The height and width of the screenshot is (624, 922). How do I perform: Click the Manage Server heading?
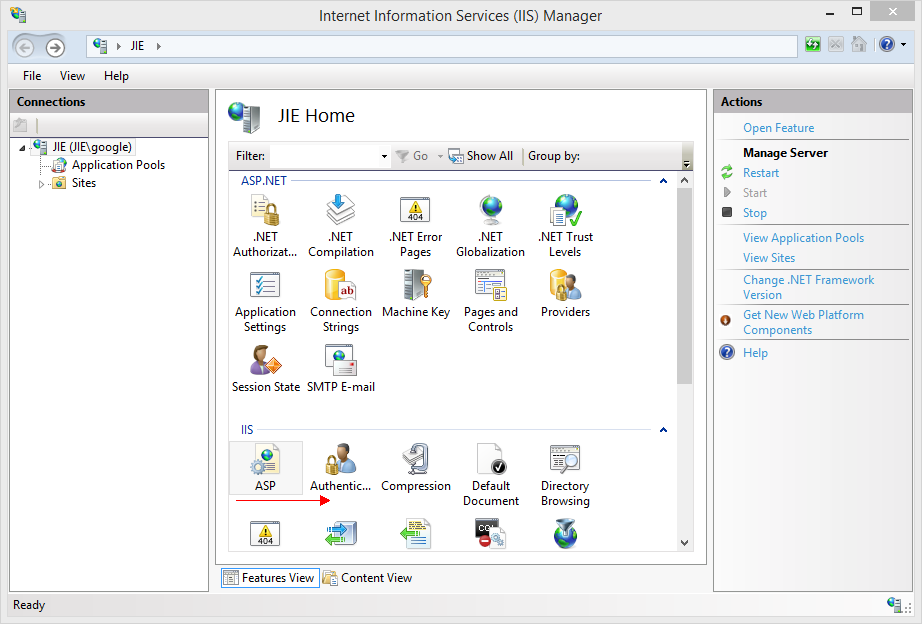[785, 153]
